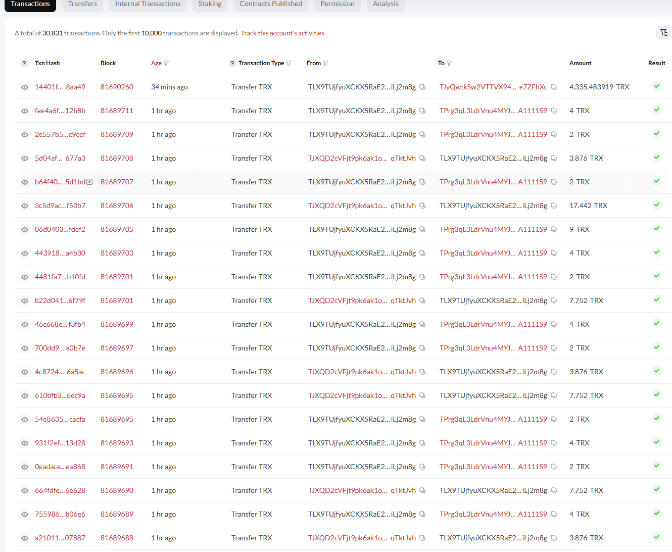This screenshot has width=672, height=552.
Task: Click the eye icon in the TxnHash header
Action: tap(25, 63)
